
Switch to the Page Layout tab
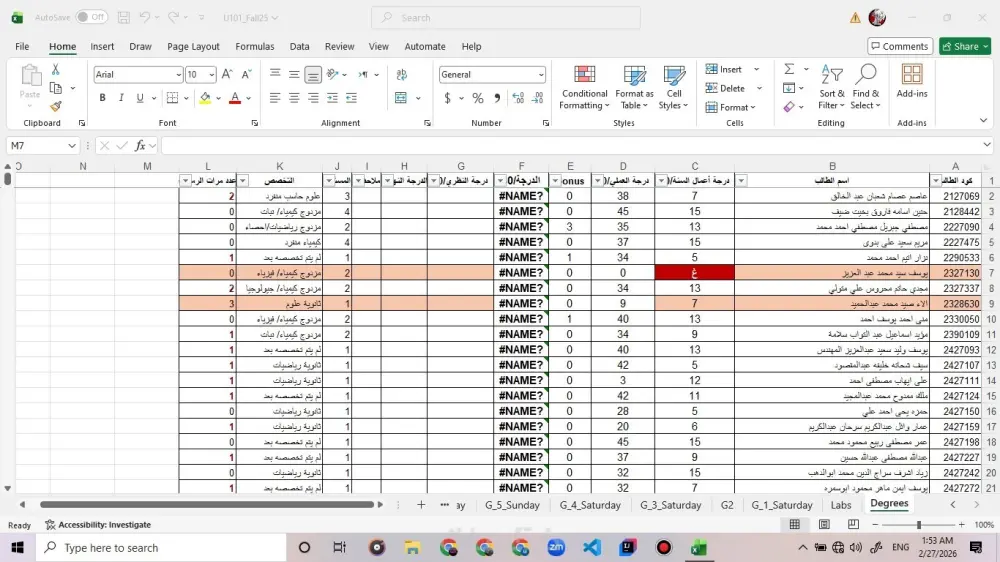(193, 47)
